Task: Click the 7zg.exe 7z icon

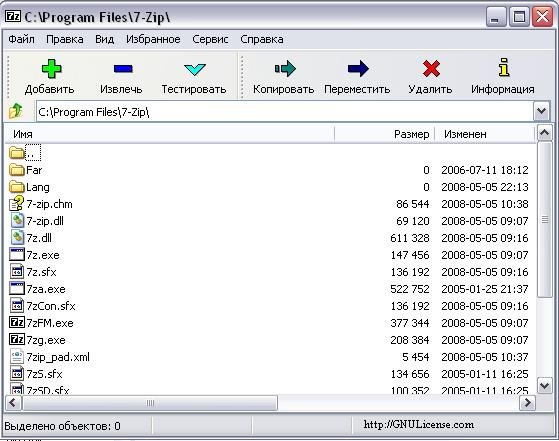Action: [x=17, y=339]
